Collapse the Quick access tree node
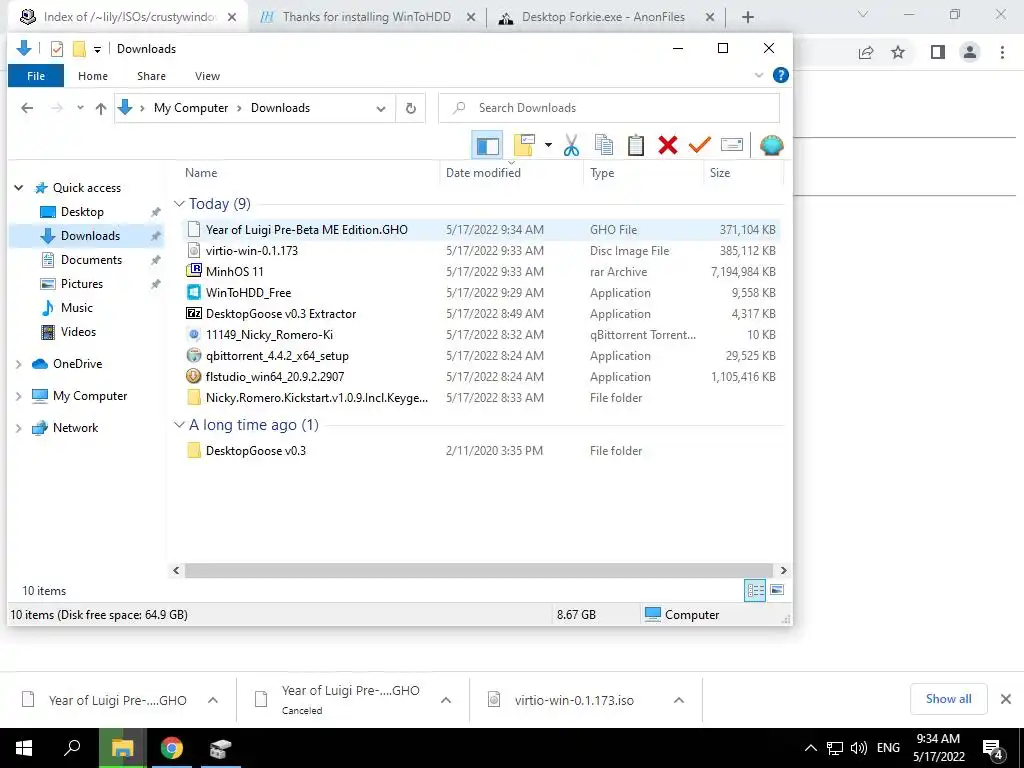 coord(19,188)
